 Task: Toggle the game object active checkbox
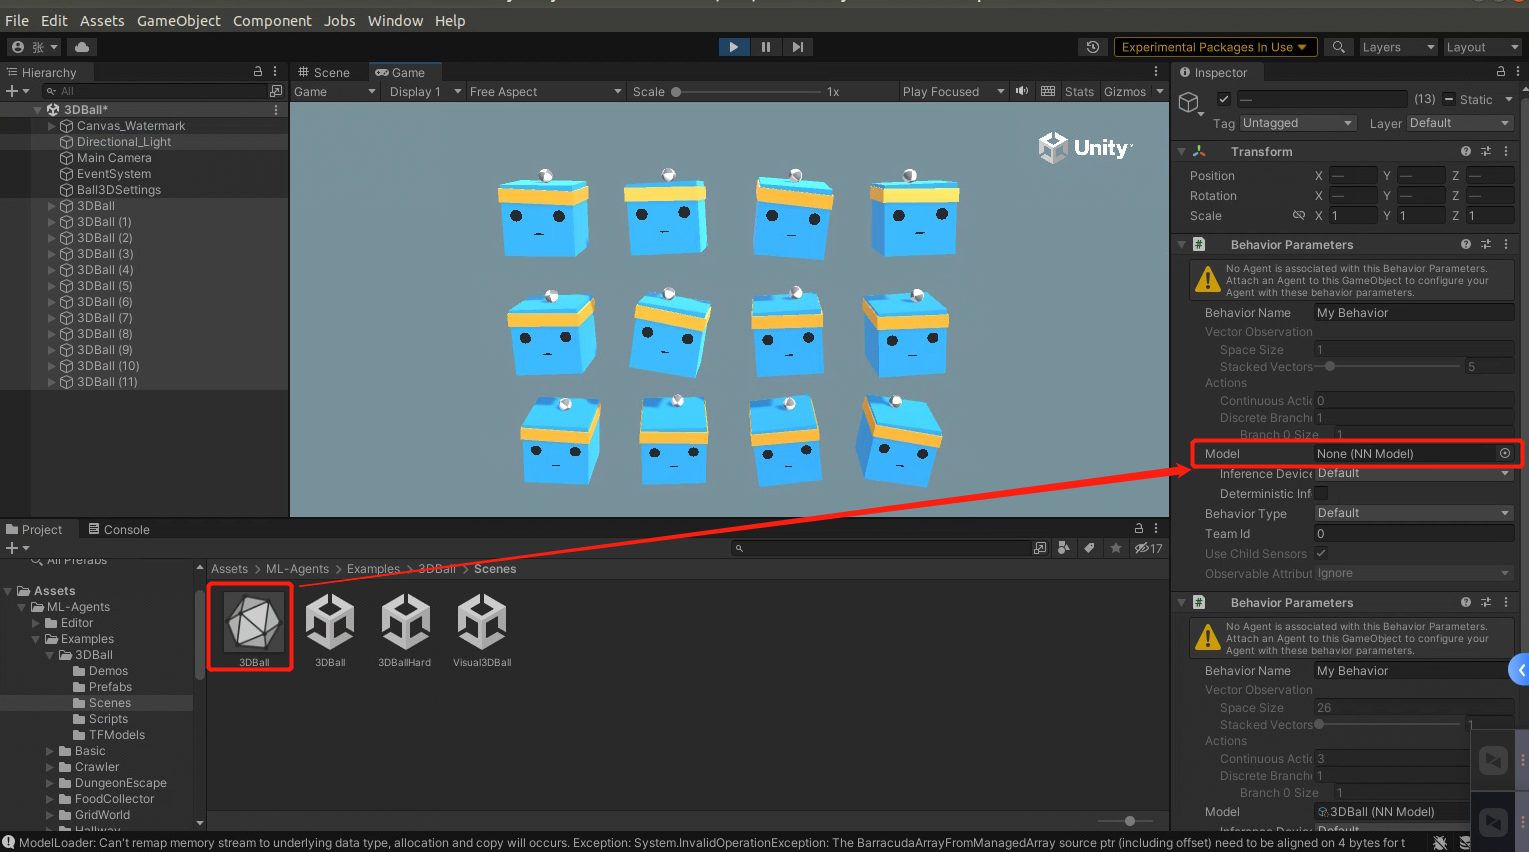click(x=1223, y=99)
